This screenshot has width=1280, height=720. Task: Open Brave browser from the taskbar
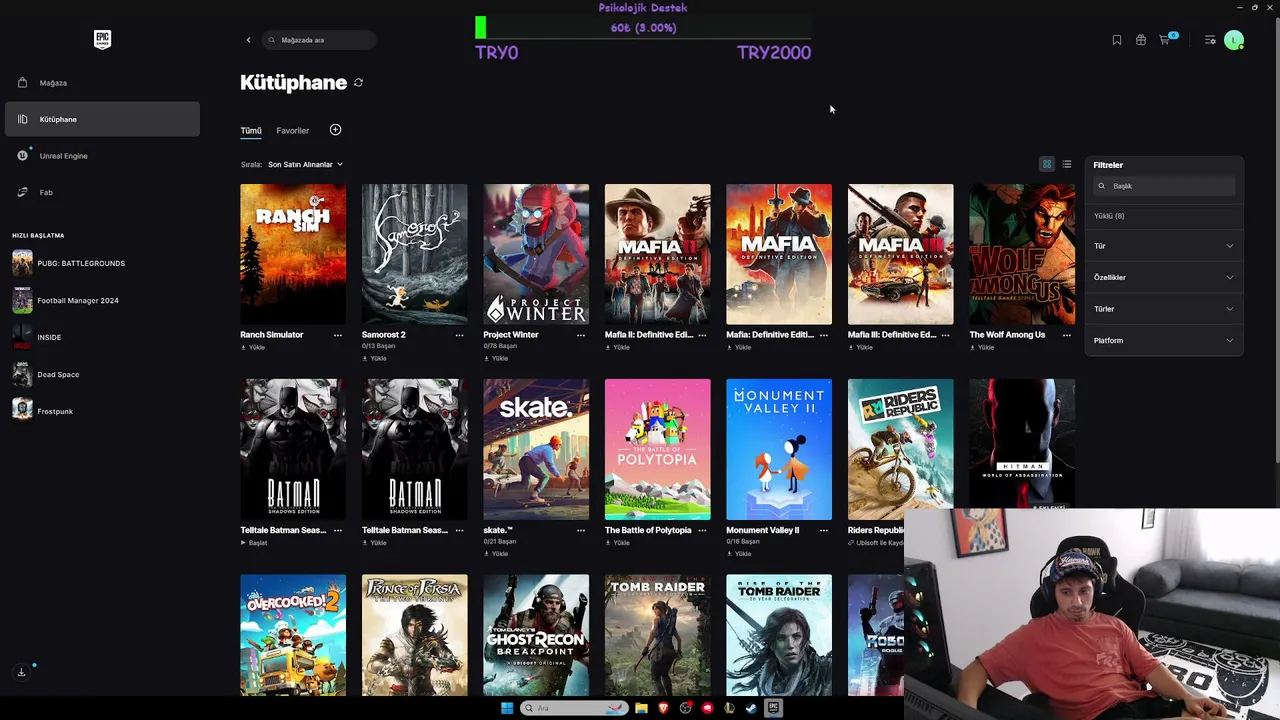pos(663,708)
